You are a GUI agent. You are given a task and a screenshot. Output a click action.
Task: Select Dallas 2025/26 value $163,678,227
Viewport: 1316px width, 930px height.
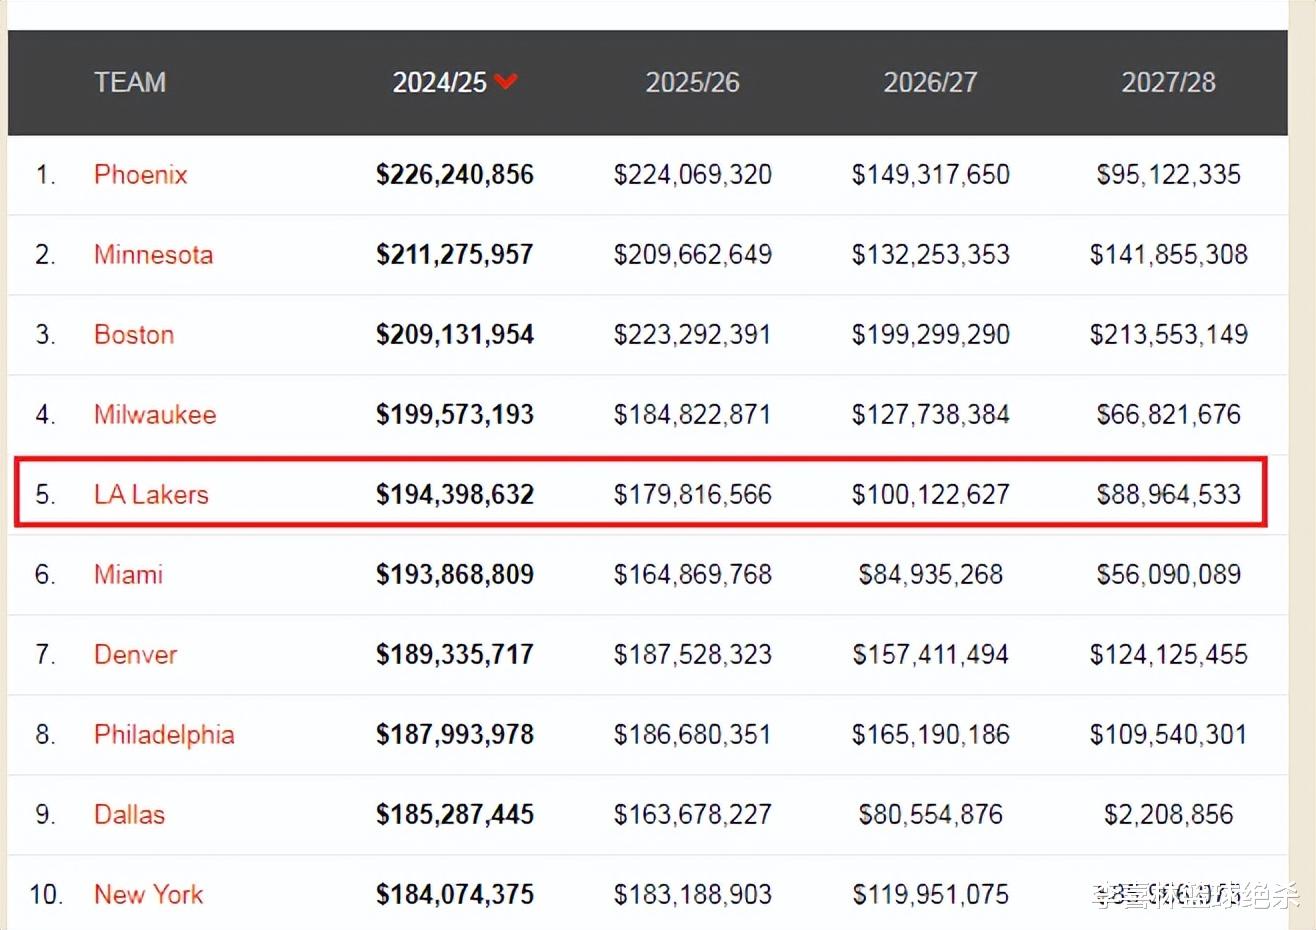coord(693,814)
